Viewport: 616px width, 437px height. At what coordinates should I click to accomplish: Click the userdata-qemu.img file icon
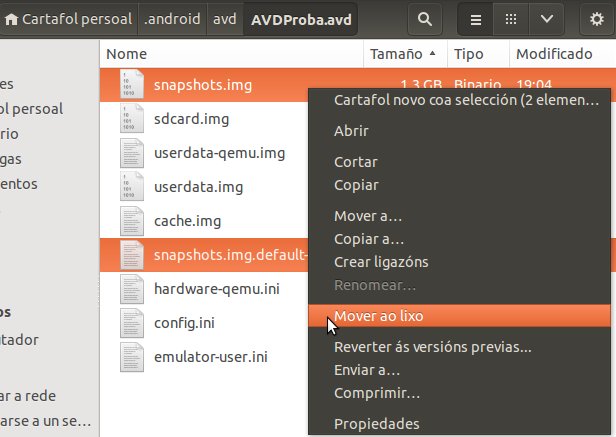coord(132,153)
